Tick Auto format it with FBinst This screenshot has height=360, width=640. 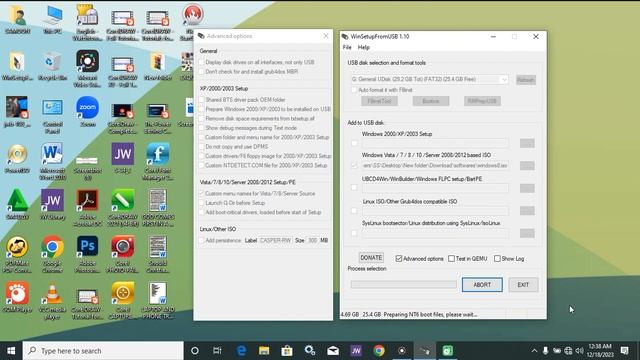tap(354, 90)
